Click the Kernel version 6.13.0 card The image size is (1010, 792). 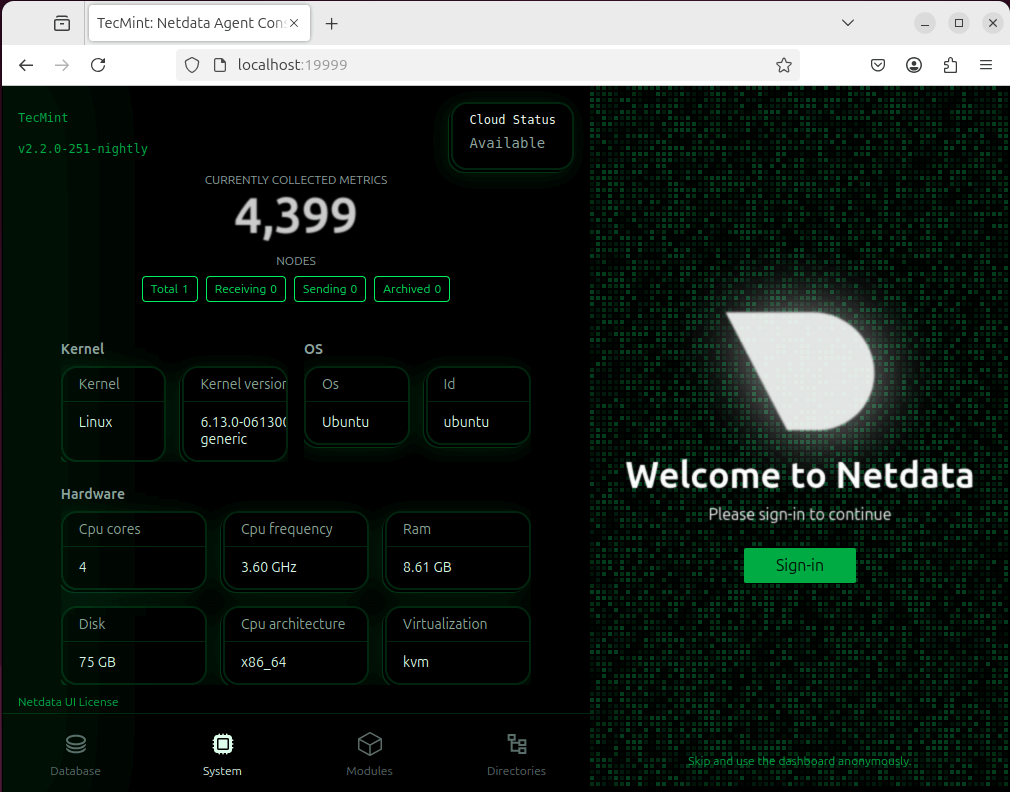235,414
